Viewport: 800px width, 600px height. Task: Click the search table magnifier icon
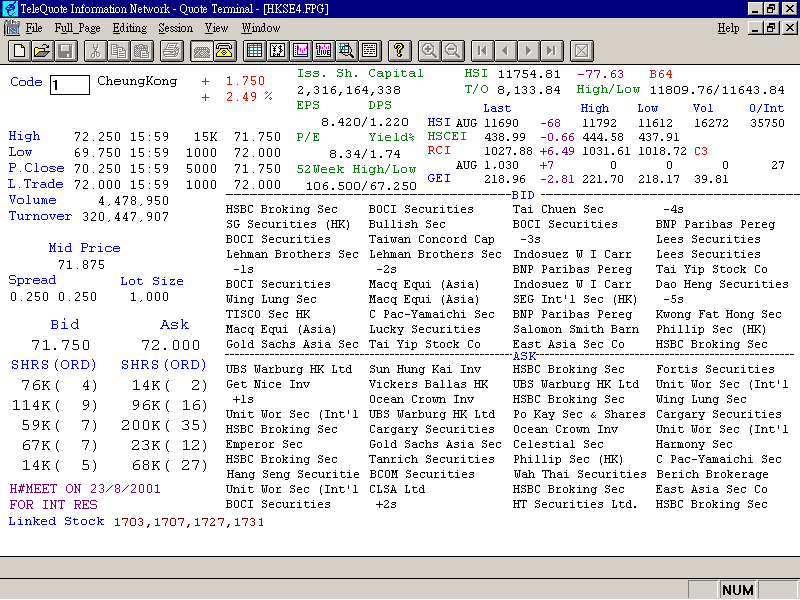click(347, 51)
